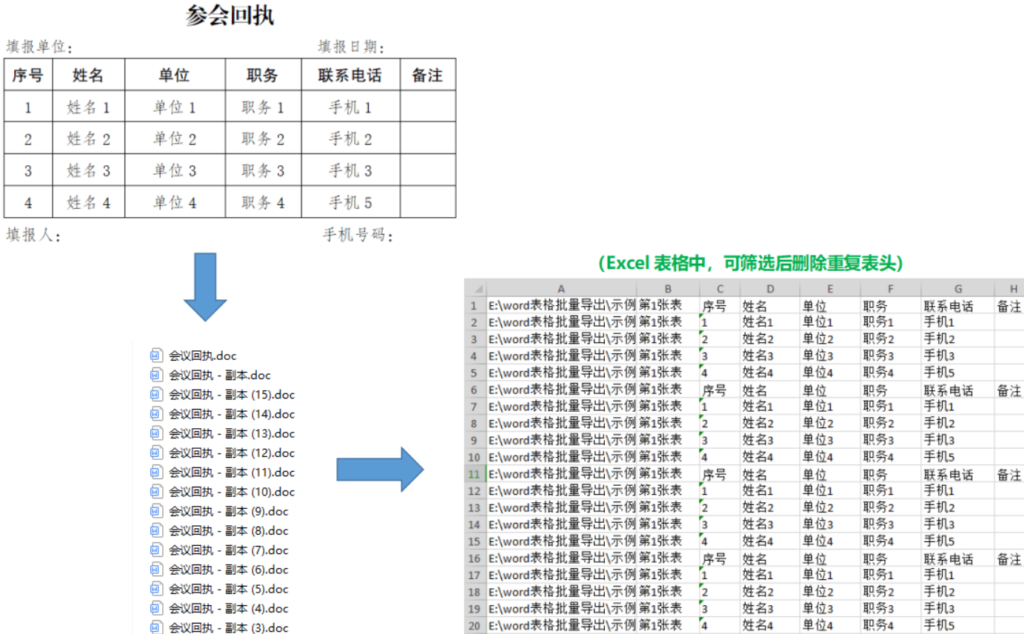Select row header 11 in the Excel sheet
This screenshot has height=634, width=1024.
point(475,474)
